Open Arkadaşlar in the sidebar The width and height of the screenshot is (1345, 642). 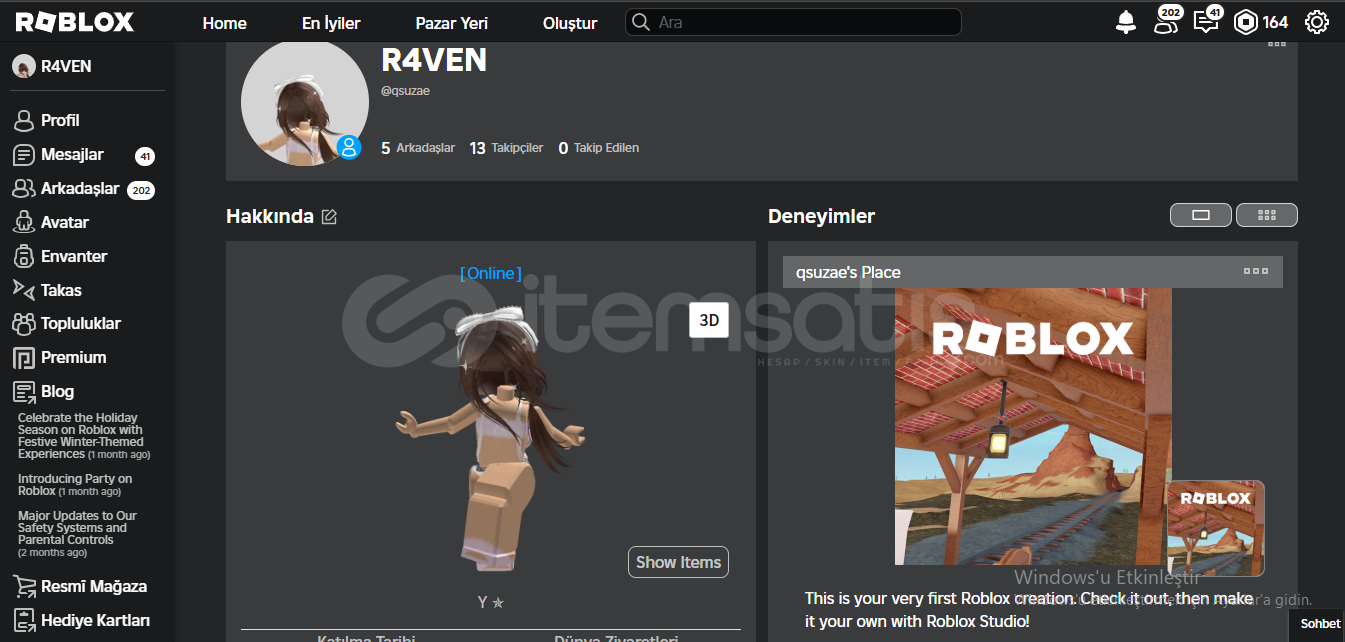[x=80, y=189]
